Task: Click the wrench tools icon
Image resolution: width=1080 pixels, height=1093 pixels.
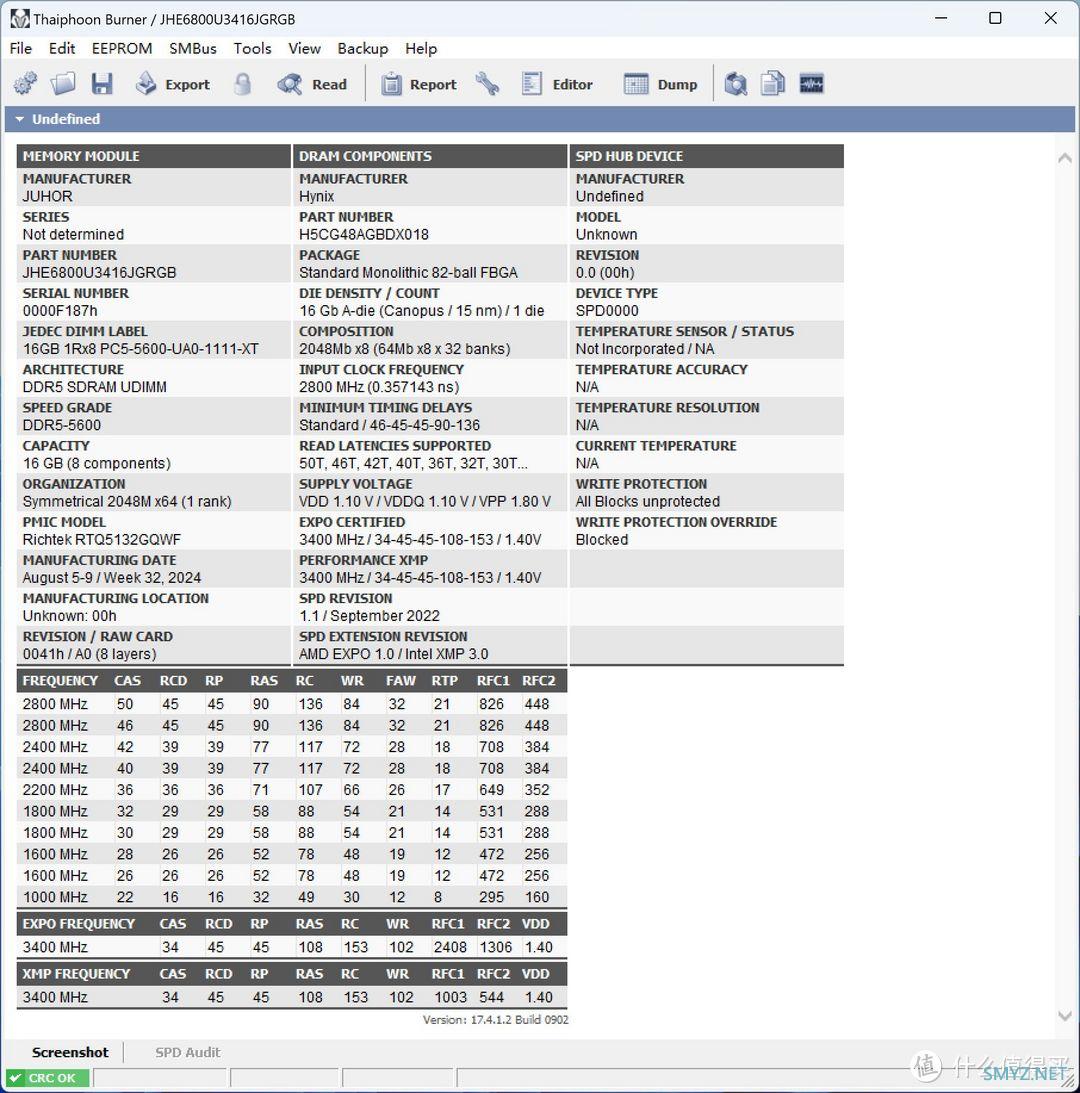Action: 487,84
